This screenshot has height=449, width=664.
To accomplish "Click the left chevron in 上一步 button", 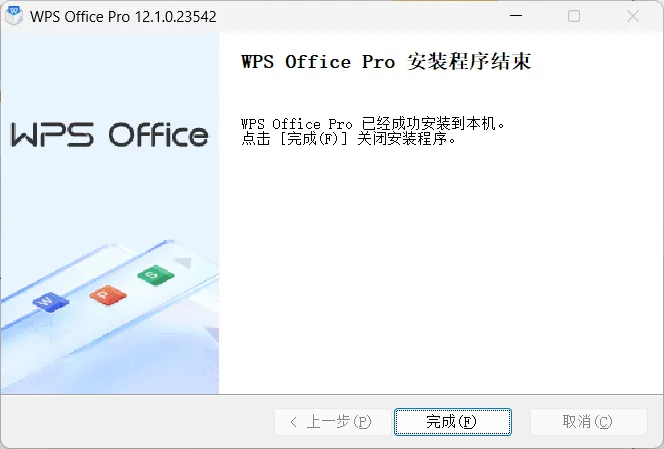I will pyautogui.click(x=294, y=422).
